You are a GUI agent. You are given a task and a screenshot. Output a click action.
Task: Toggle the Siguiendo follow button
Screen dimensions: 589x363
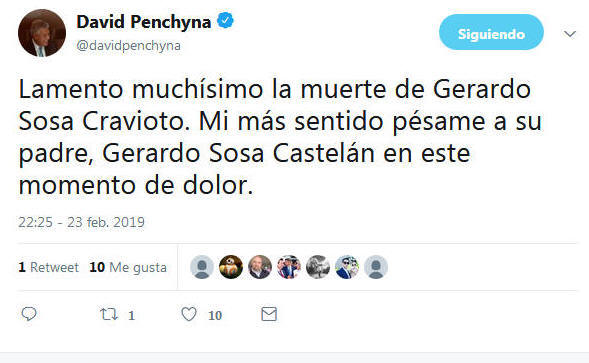[x=491, y=32]
